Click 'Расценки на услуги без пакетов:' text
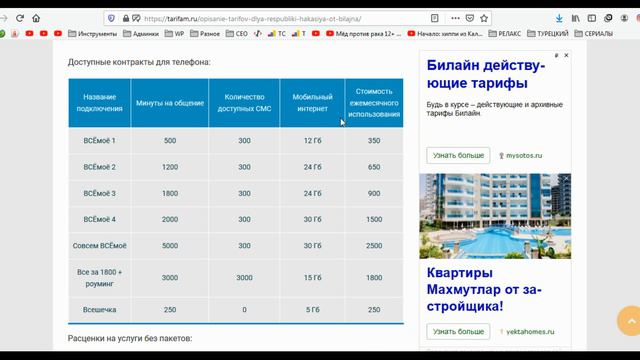Screen dimensions: 640x360 coord(130,338)
